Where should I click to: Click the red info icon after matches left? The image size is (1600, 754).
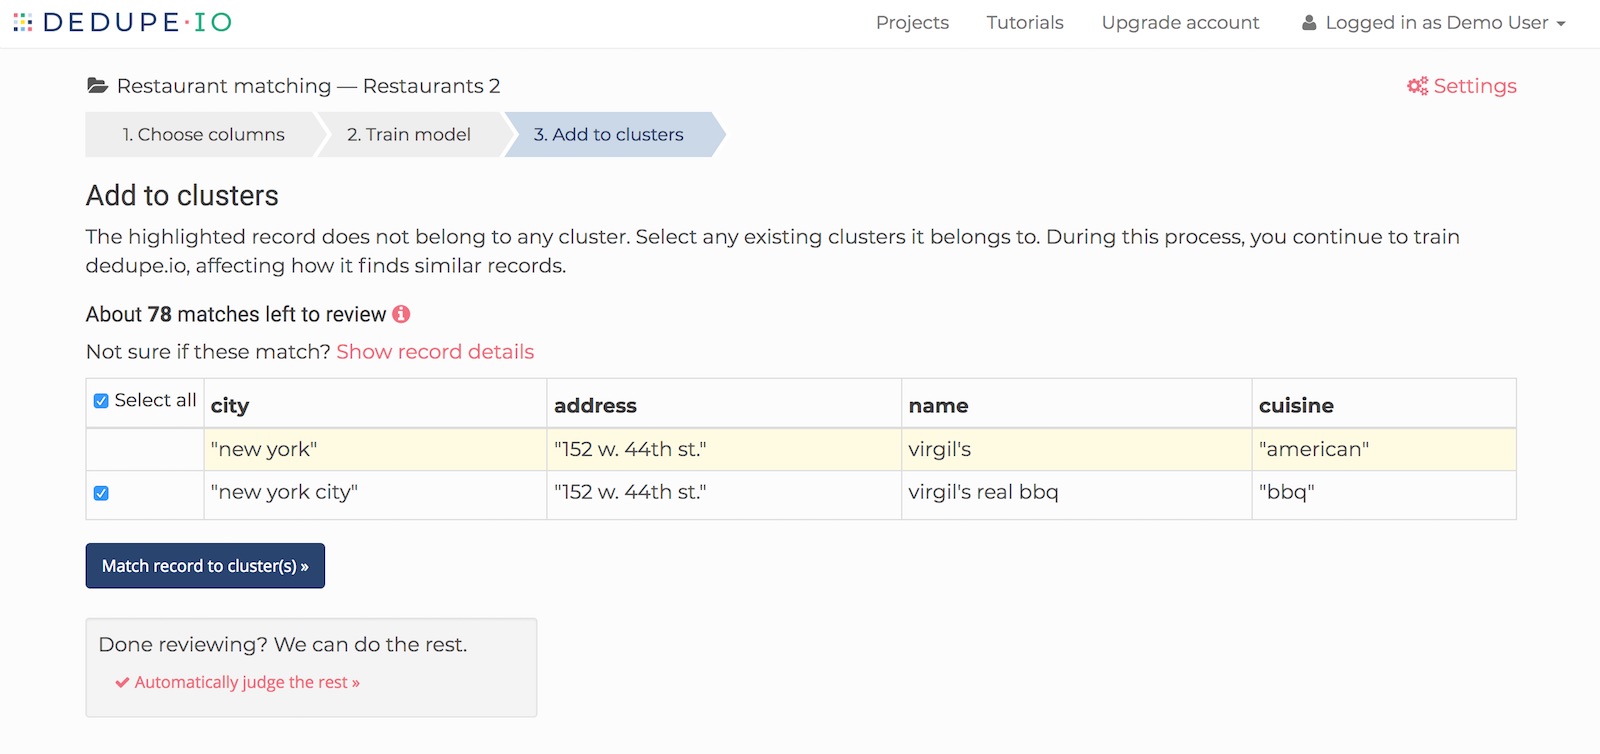click(401, 314)
